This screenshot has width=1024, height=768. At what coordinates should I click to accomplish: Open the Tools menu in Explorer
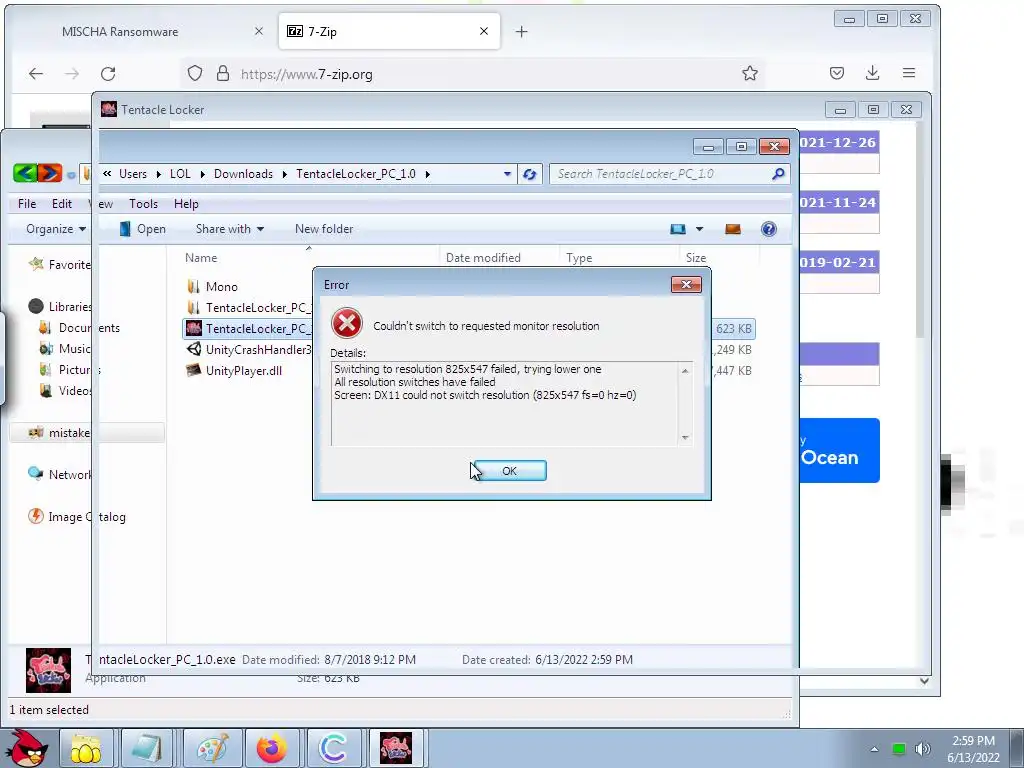click(x=143, y=204)
